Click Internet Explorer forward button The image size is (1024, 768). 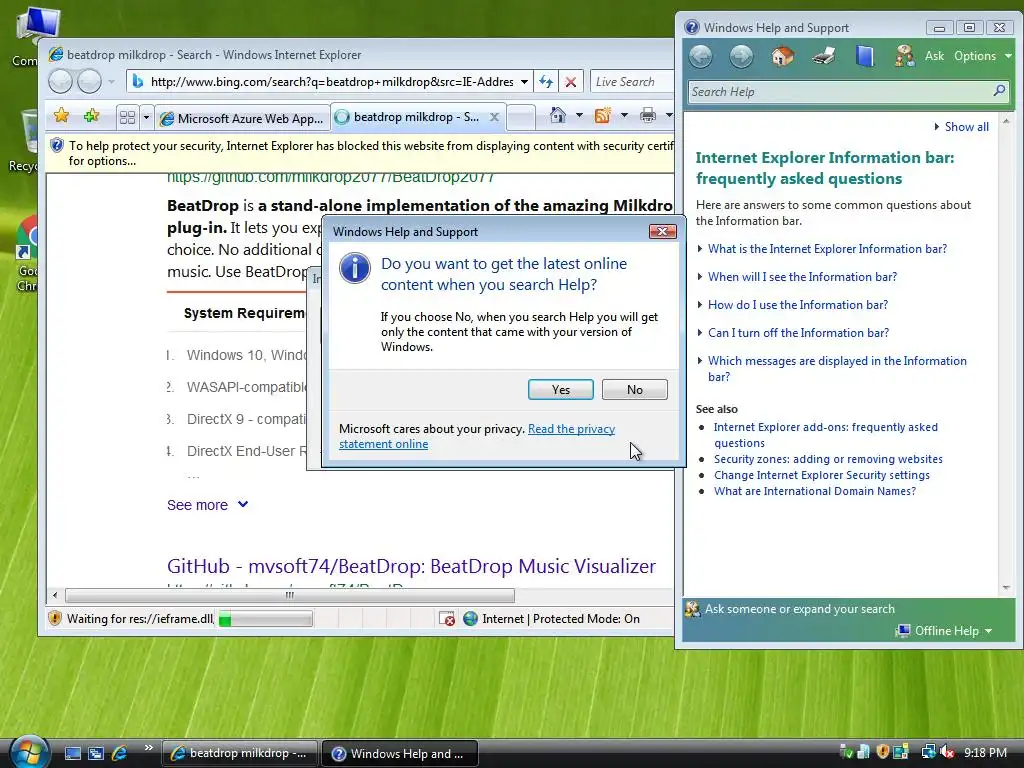pyautogui.click(x=89, y=82)
